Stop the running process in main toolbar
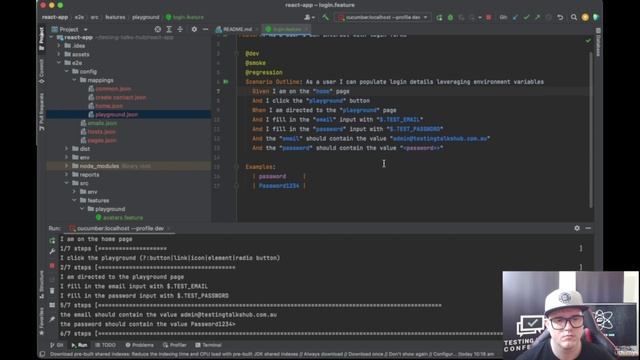This screenshot has width=640, height=360. [x=489, y=18]
